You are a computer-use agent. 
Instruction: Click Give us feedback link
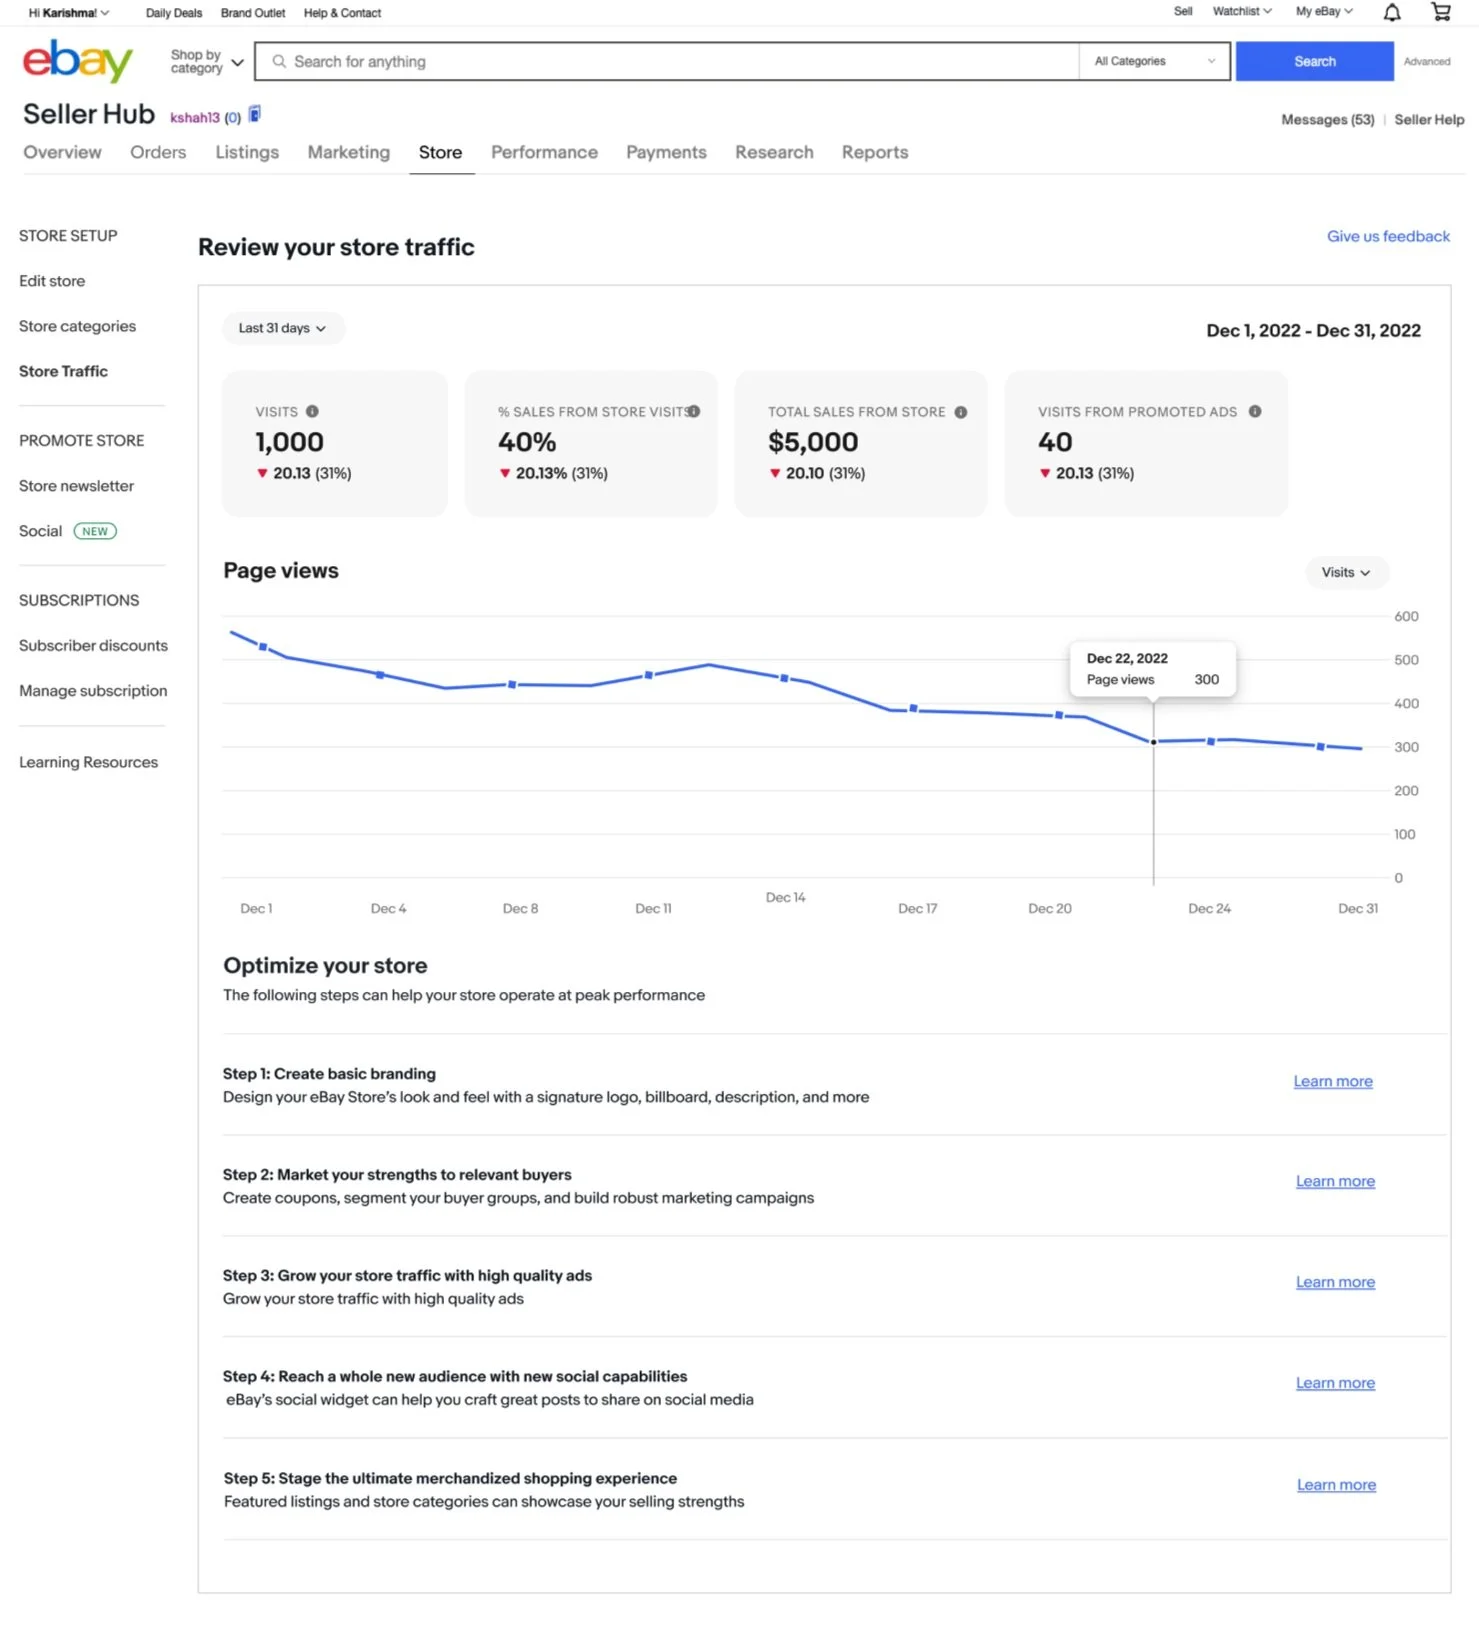click(x=1388, y=236)
